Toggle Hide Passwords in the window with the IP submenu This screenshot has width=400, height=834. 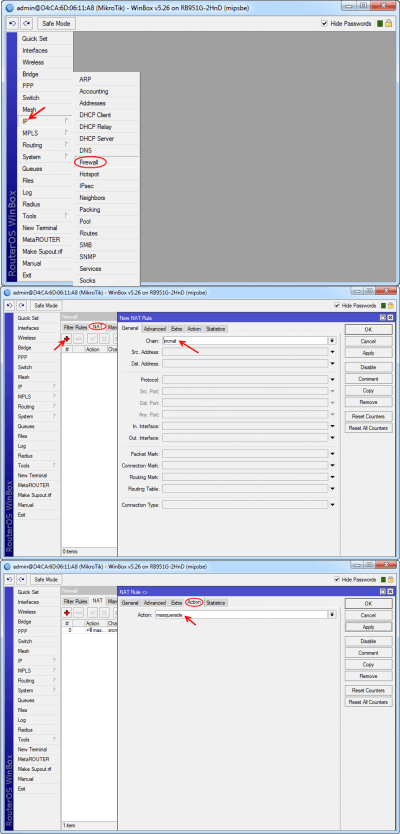click(325, 23)
